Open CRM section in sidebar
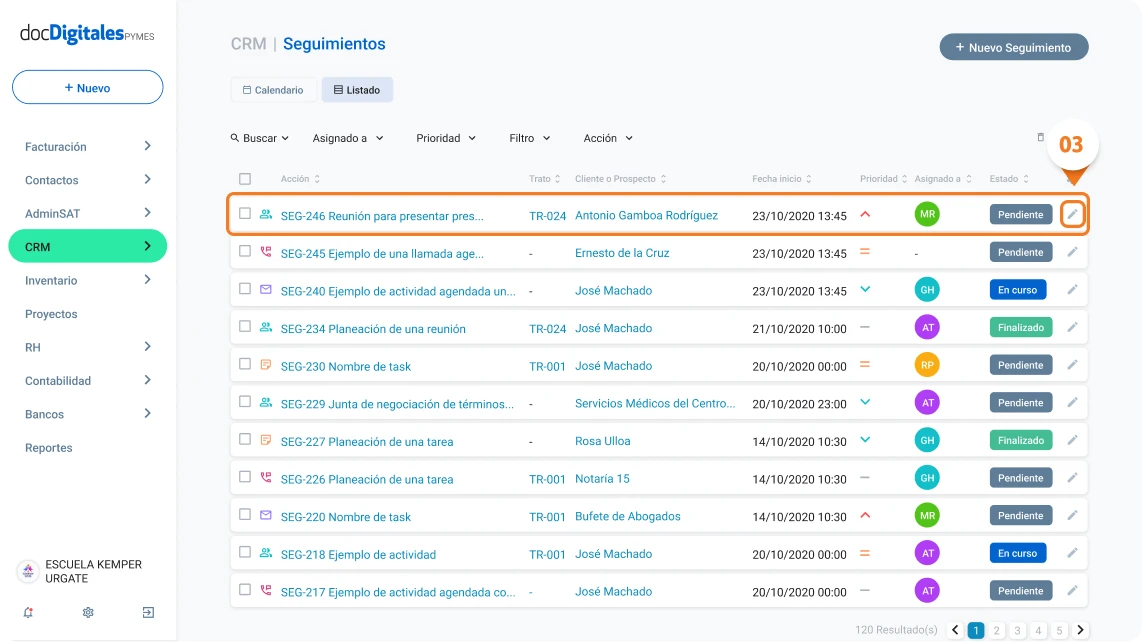Viewport: 1142px width, 642px height. tap(87, 246)
